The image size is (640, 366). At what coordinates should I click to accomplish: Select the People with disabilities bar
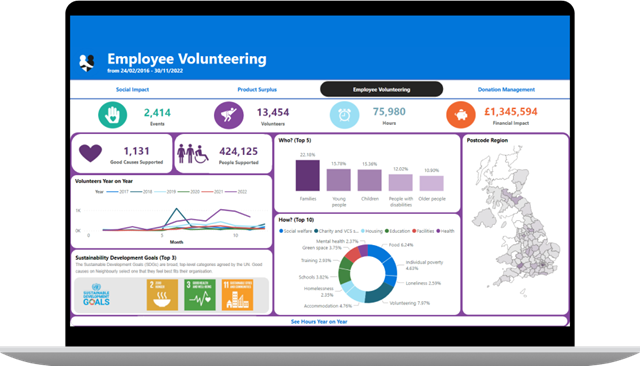pyautogui.click(x=400, y=183)
